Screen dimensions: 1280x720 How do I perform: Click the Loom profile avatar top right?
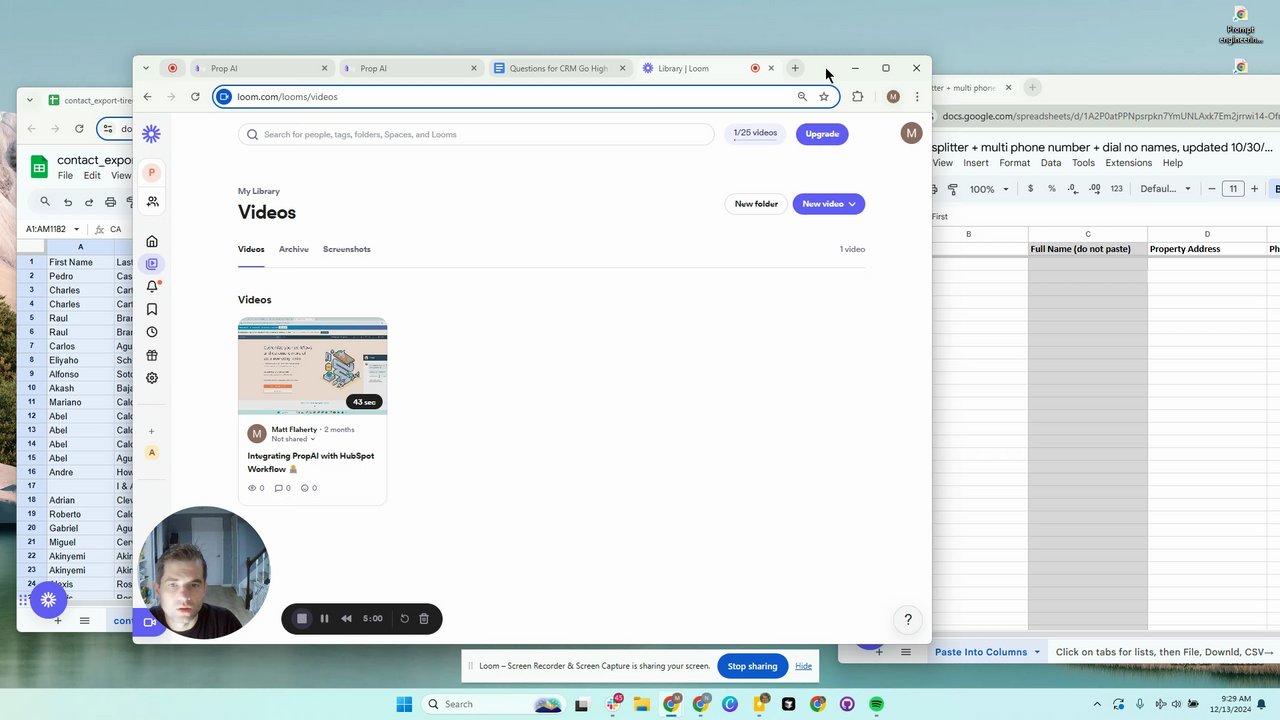(911, 133)
